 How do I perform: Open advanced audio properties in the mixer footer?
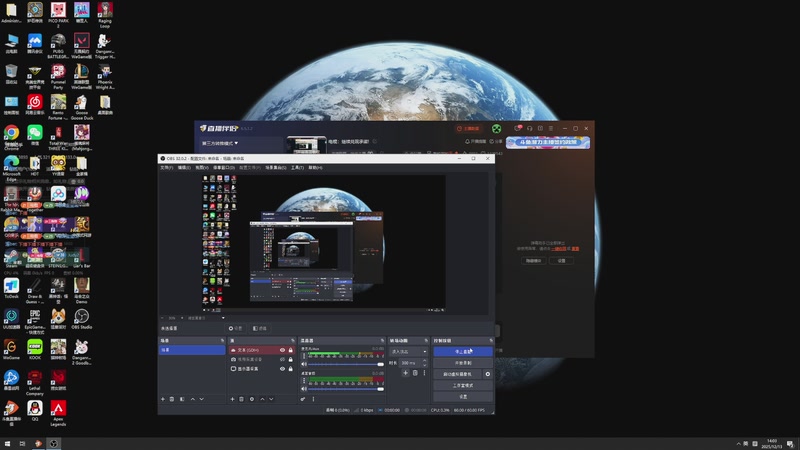pyautogui.click(x=303, y=399)
